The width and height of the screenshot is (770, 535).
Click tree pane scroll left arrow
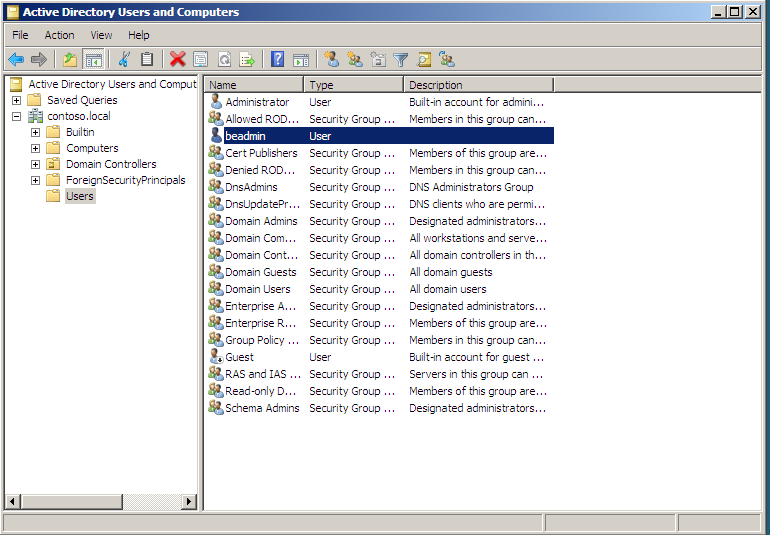pos(13,502)
